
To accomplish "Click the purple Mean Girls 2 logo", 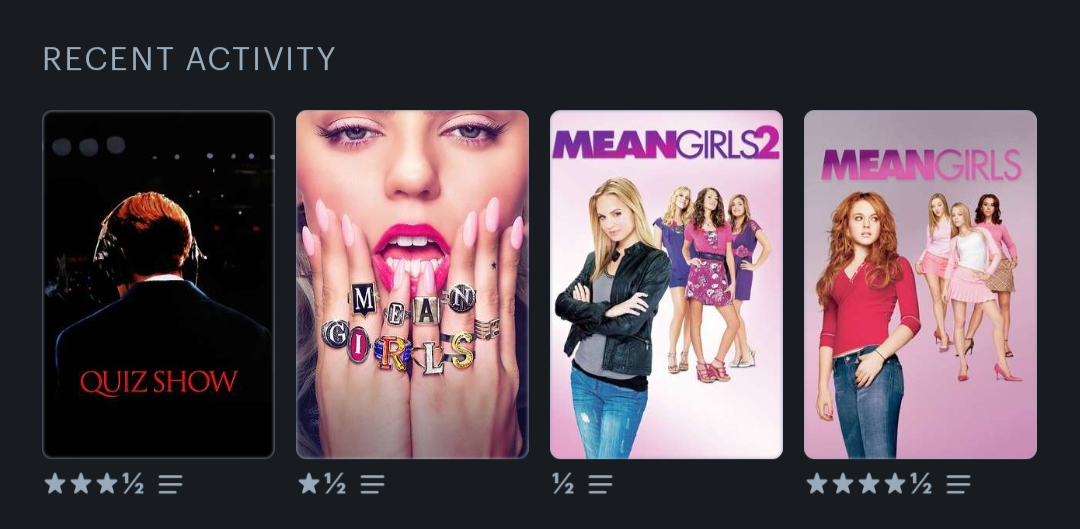I will (665, 143).
